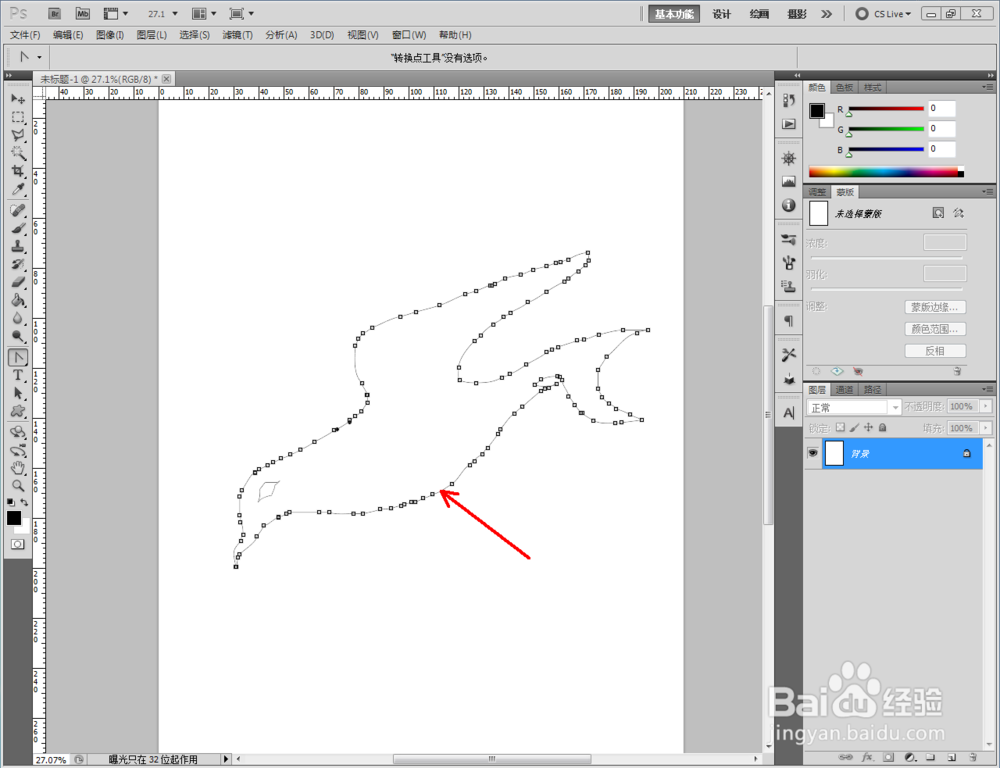Select the Paint Bucket tool
Image resolution: width=1000 pixels, height=768 pixels.
[x=18, y=300]
